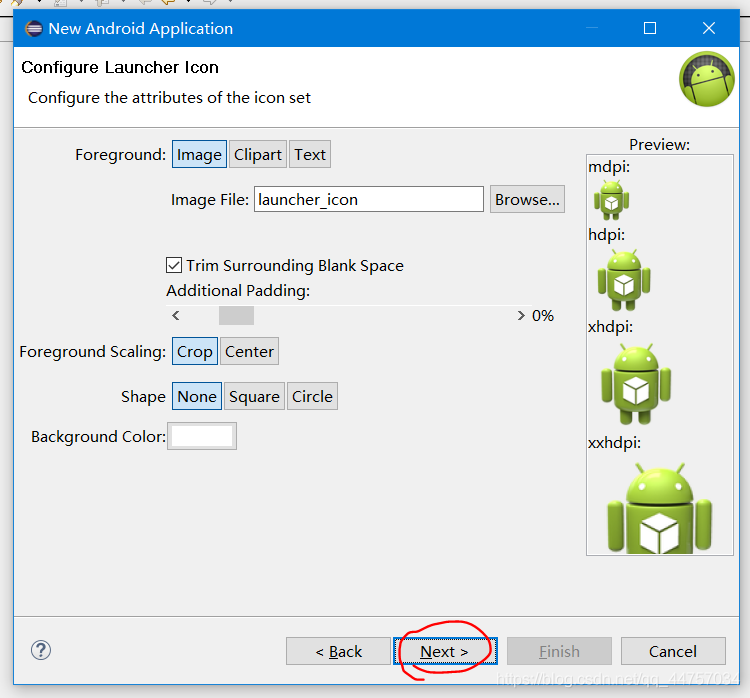
Task: Click the 'Configure Launcher Icon' heading
Action: [x=120, y=67]
